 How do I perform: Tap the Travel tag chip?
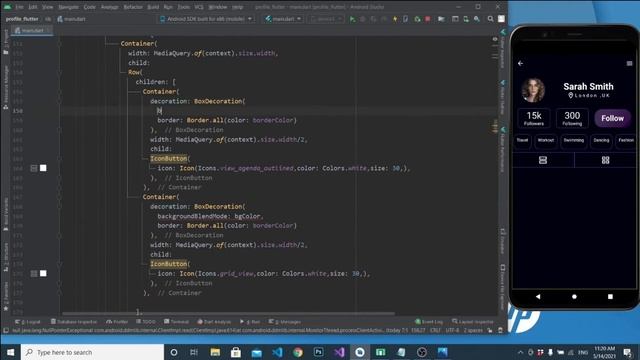point(522,140)
